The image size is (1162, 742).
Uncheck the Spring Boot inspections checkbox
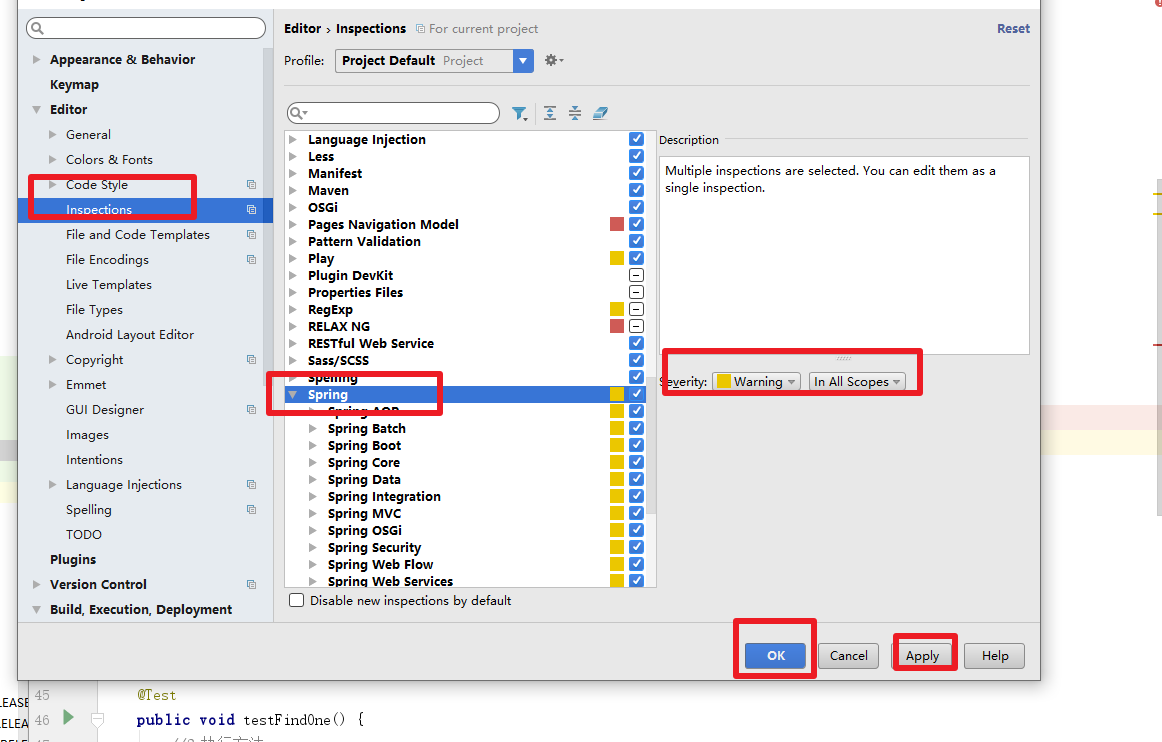[637, 445]
